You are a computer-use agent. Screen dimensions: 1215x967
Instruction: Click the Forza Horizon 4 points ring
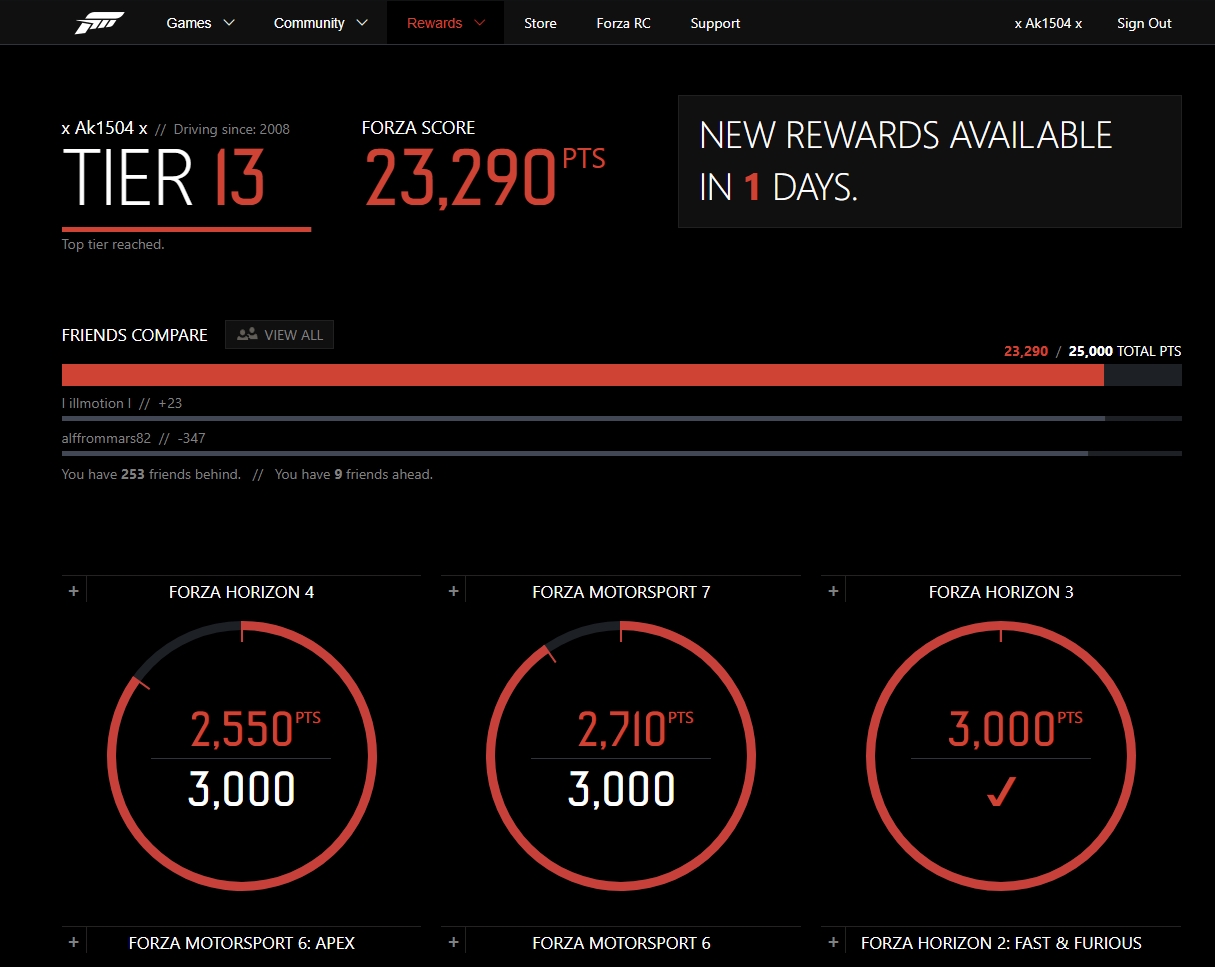241,755
